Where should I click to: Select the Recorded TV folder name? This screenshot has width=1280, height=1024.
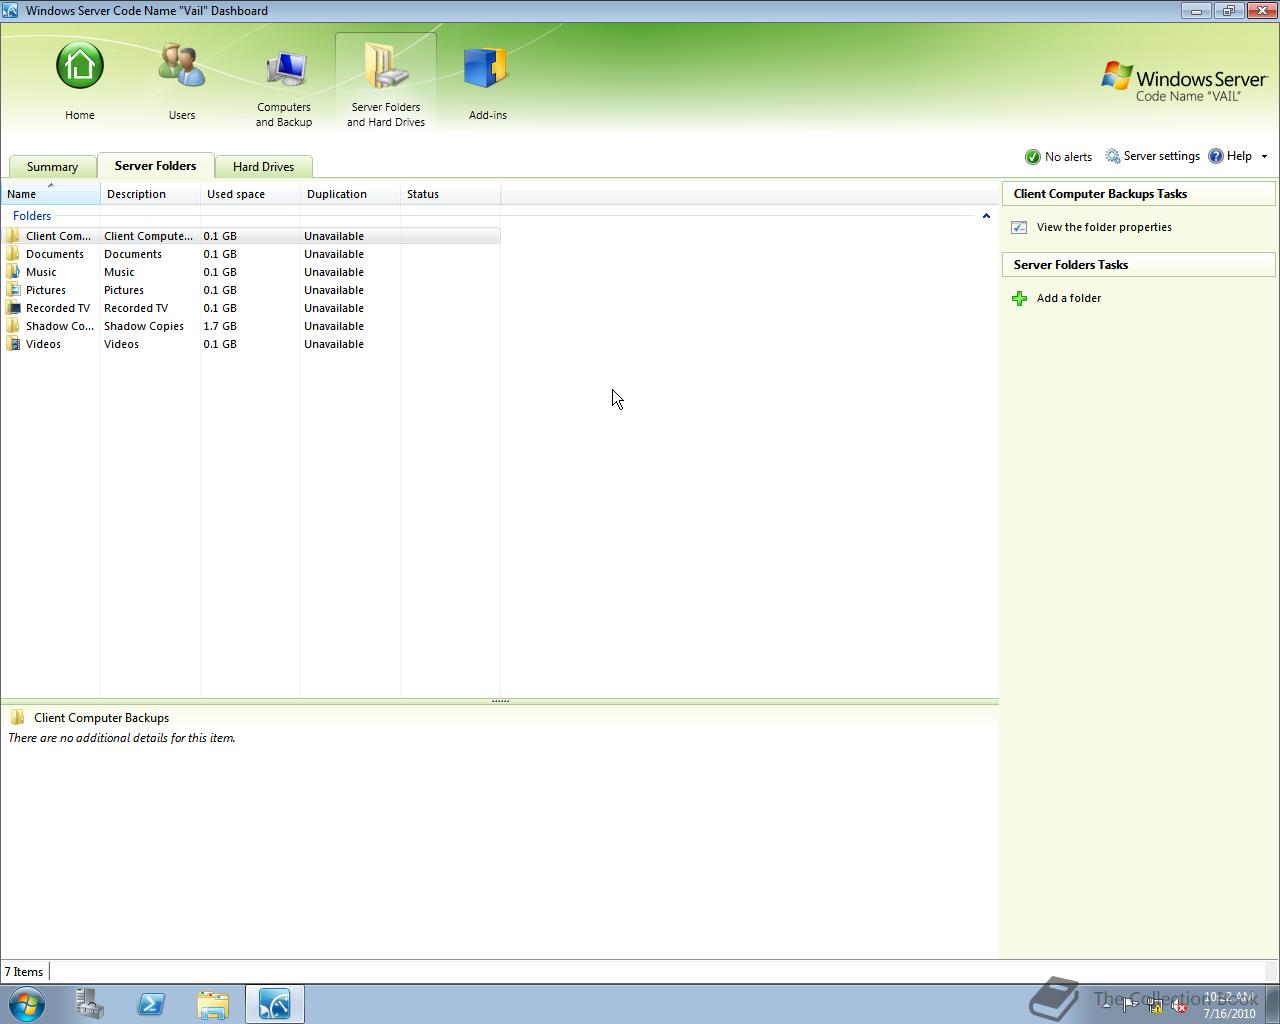click(58, 308)
